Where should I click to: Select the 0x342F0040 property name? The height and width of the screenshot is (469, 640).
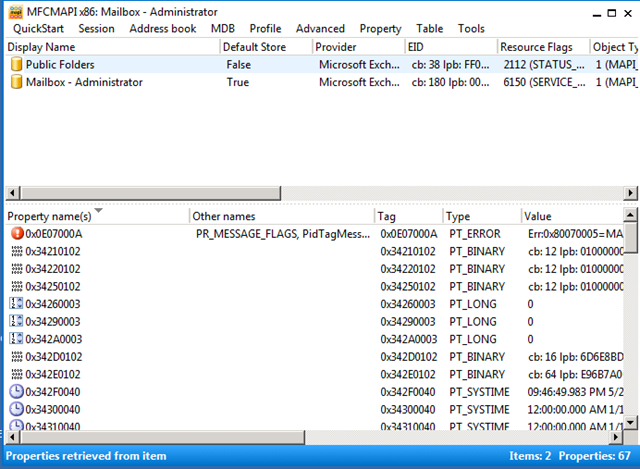(x=53, y=392)
